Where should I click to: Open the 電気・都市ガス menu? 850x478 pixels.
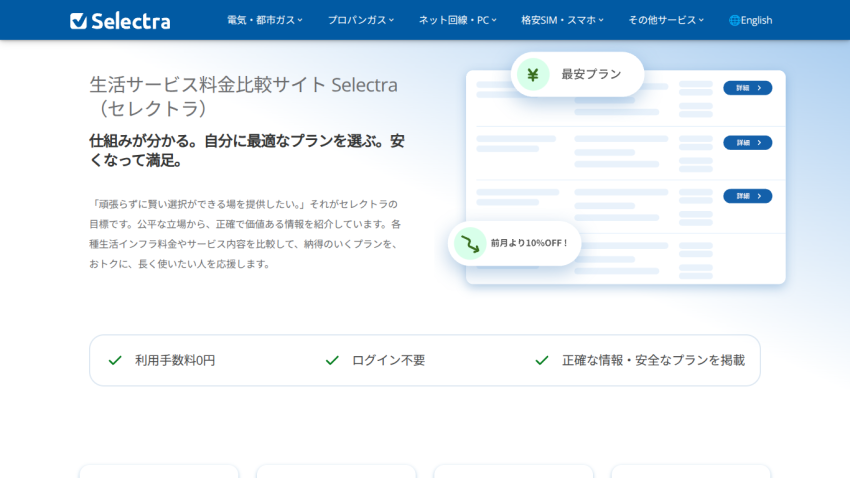265,20
